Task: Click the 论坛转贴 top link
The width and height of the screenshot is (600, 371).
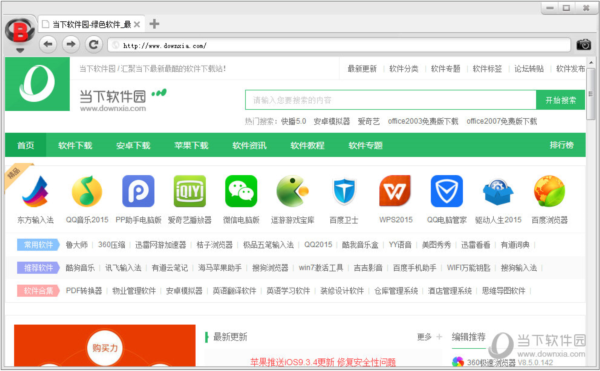Action: (529, 69)
